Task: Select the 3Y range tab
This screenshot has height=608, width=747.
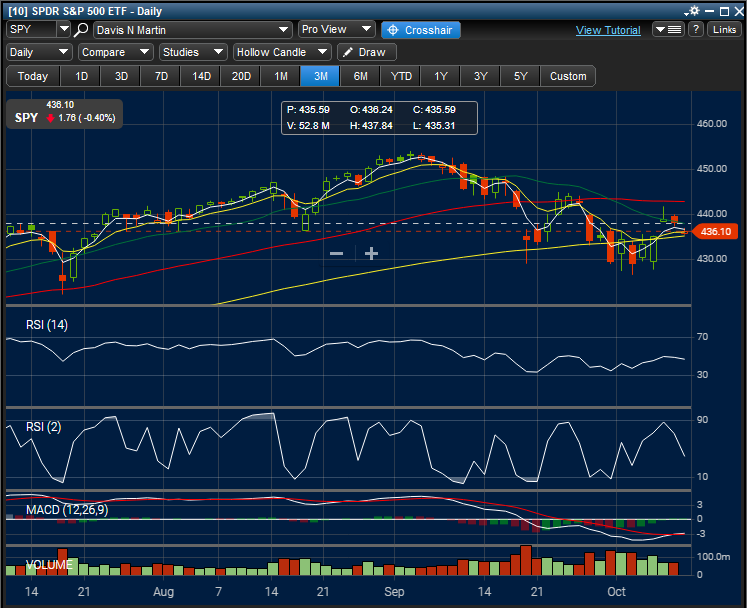Action: click(480, 76)
